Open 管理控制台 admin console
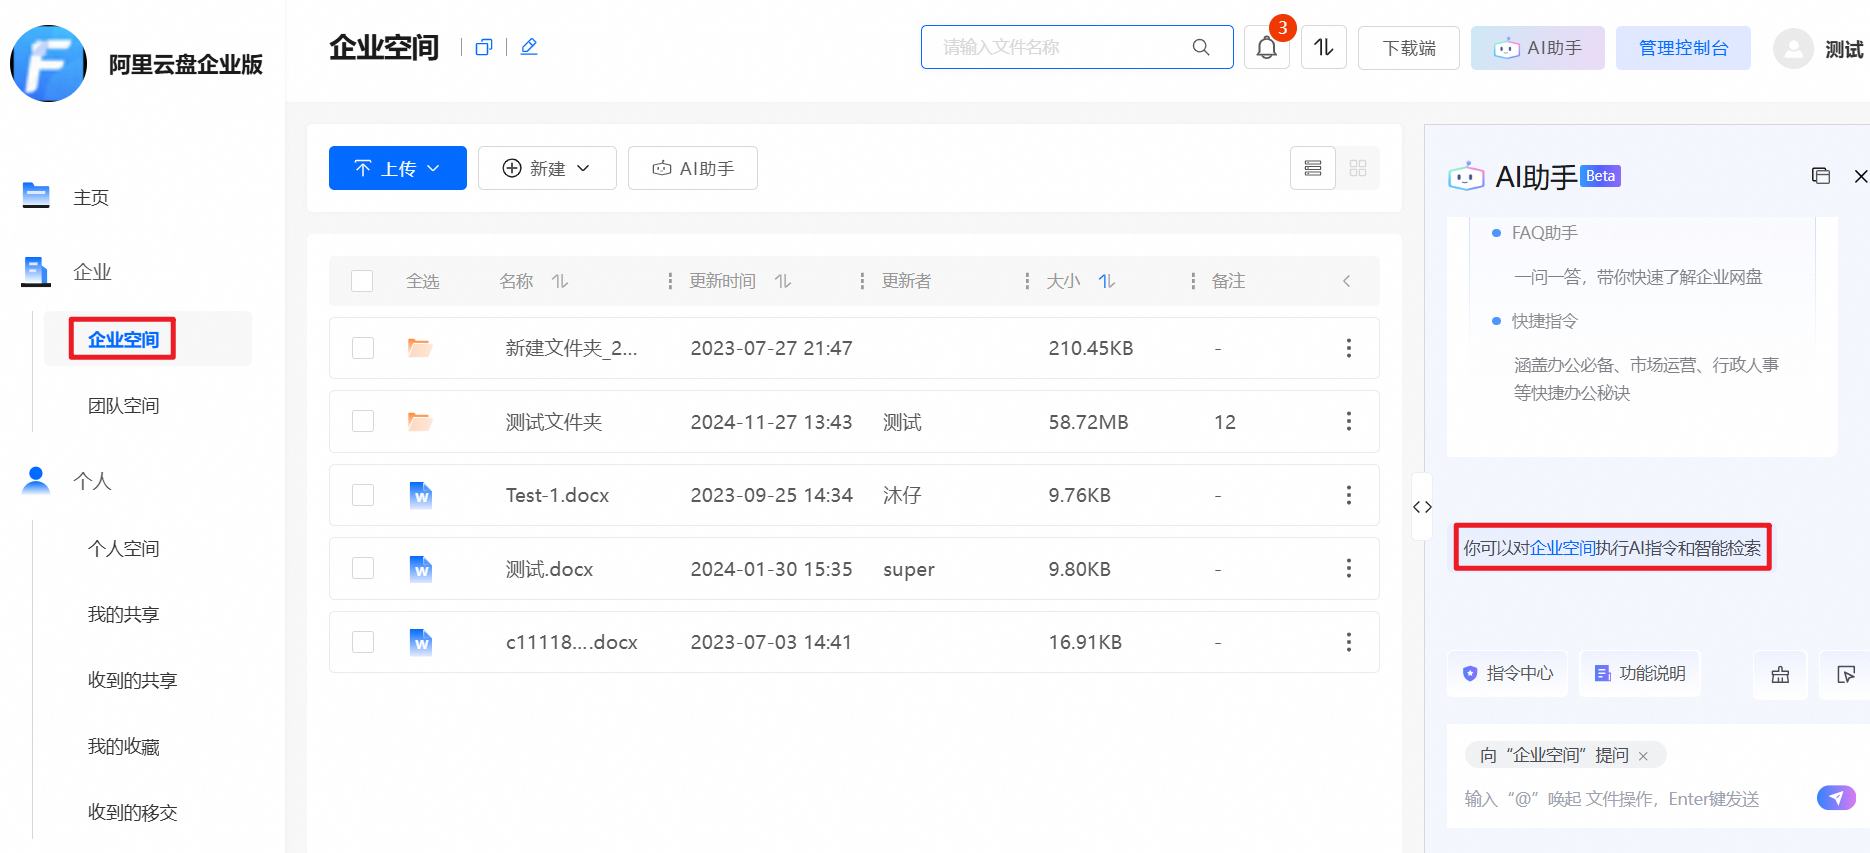The height and width of the screenshot is (853, 1870). (1683, 48)
